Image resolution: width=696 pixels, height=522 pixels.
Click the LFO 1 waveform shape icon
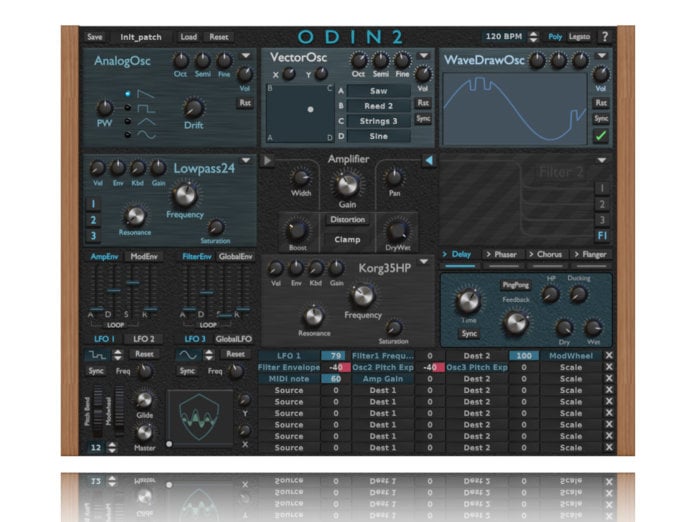(101, 354)
